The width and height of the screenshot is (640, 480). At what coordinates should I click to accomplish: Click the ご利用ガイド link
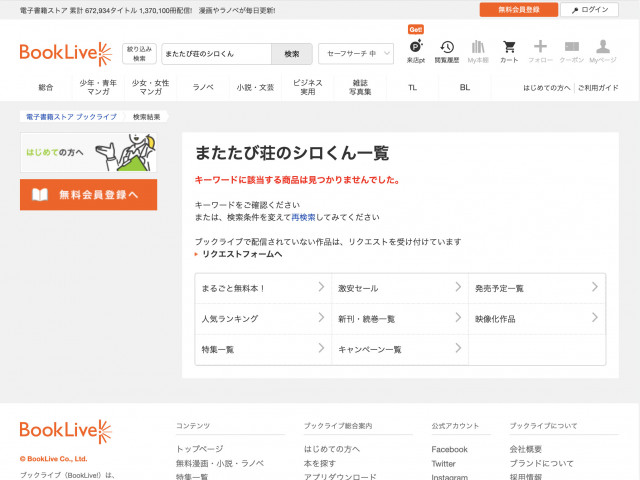point(598,88)
